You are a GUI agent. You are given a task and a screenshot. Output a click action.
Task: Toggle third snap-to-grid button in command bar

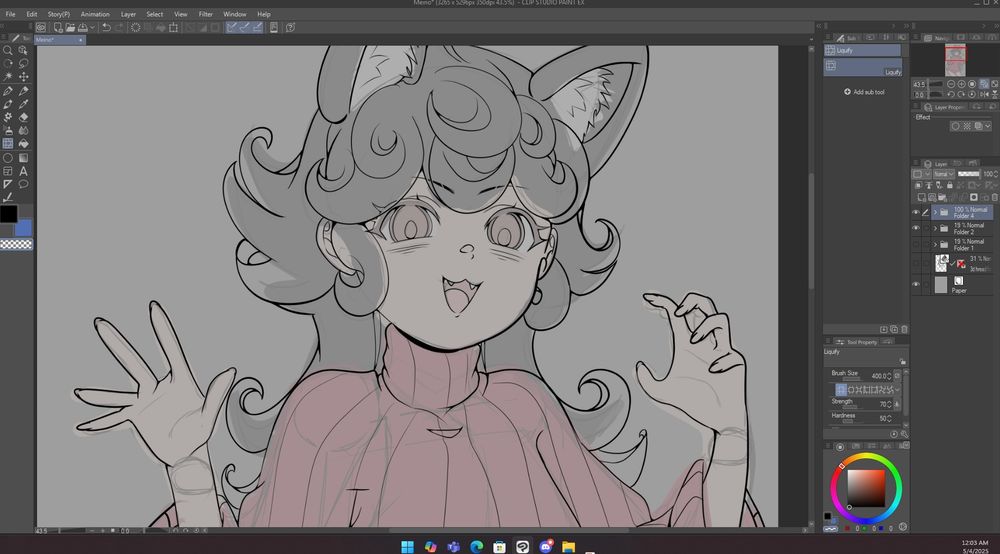coord(257,27)
